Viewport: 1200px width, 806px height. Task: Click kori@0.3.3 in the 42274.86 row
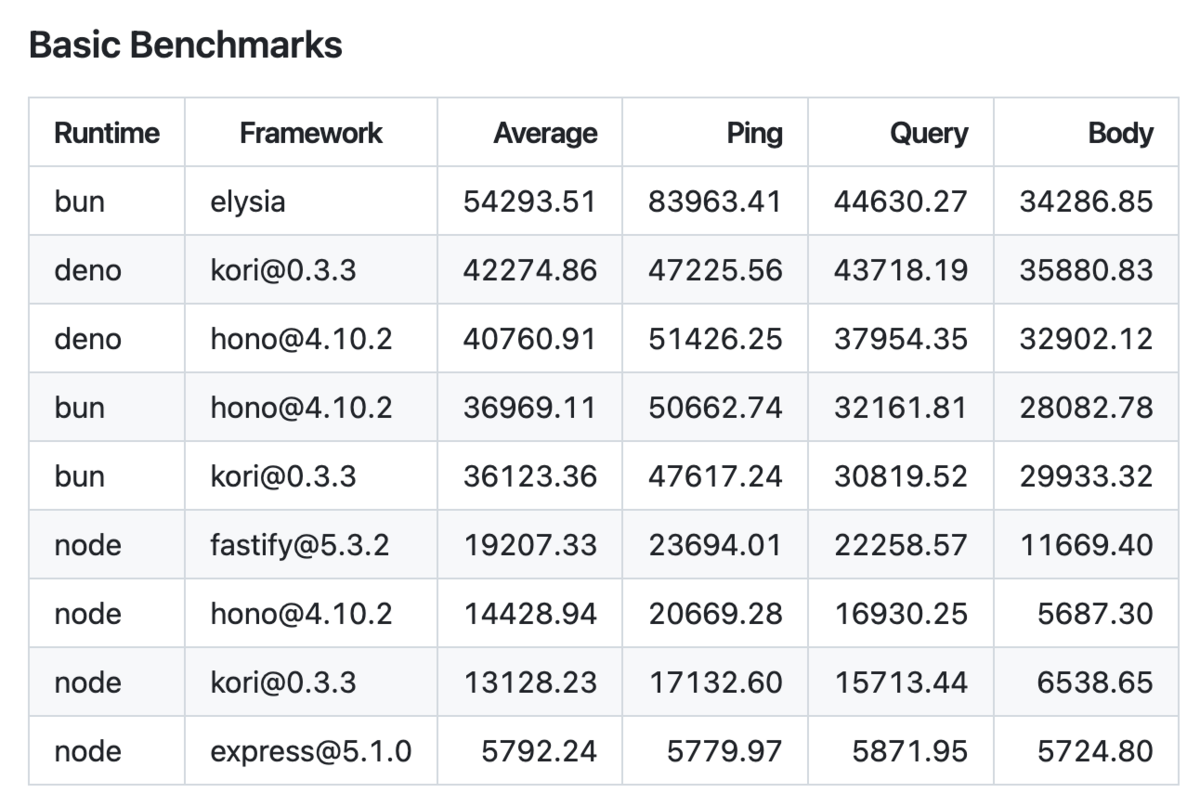pyautogui.click(x=283, y=270)
